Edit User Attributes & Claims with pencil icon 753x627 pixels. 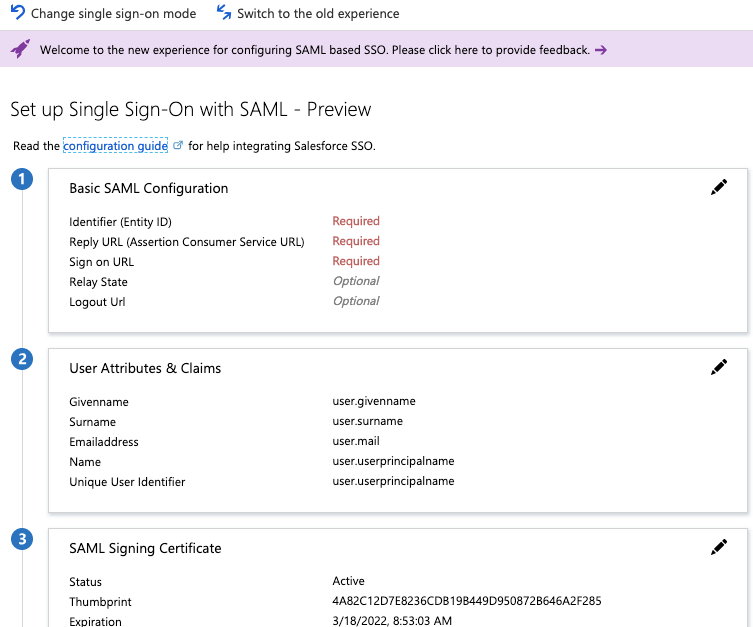click(x=719, y=367)
